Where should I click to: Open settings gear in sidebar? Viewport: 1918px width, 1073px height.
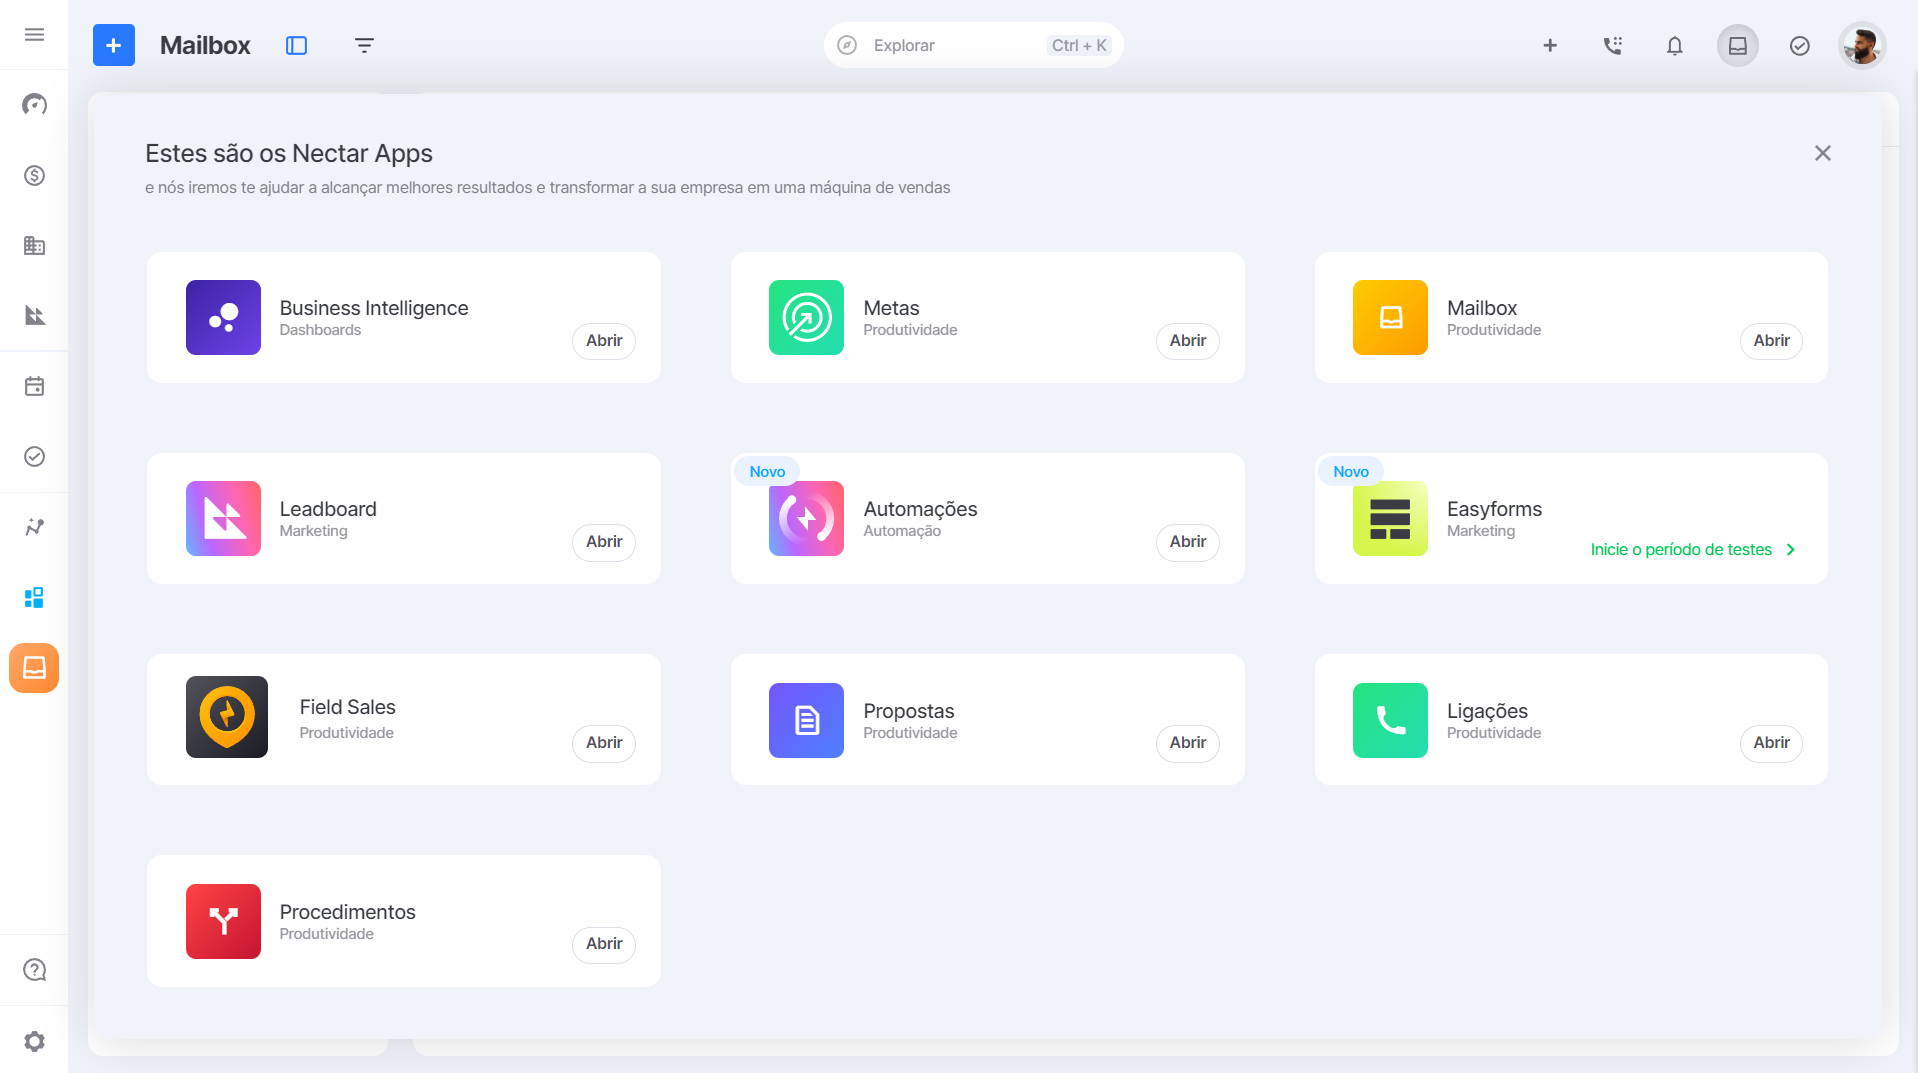tap(34, 1041)
